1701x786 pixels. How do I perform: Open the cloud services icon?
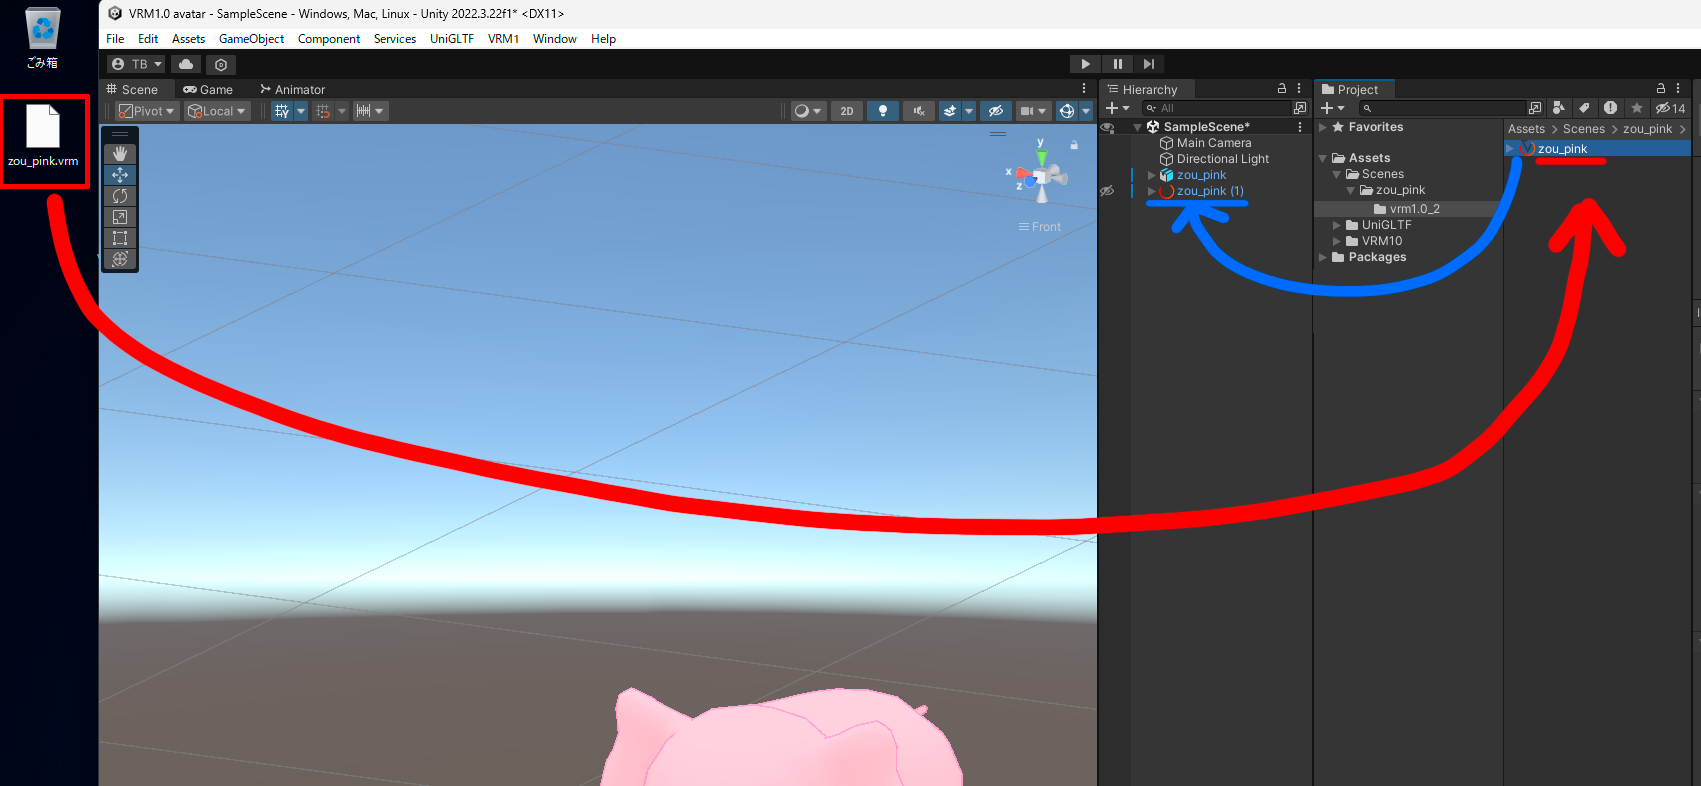coord(186,64)
